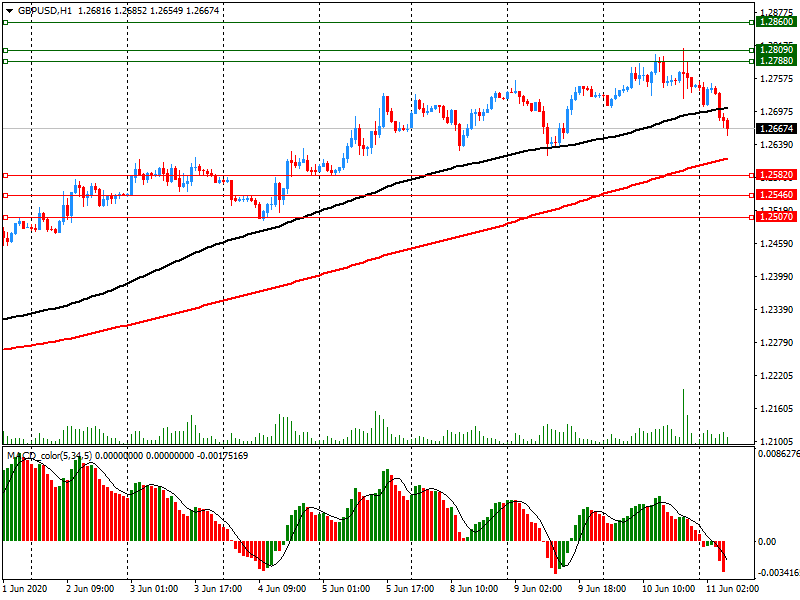Select the 1.25460 red level price label
This screenshot has height=600, width=800.
(x=776, y=195)
